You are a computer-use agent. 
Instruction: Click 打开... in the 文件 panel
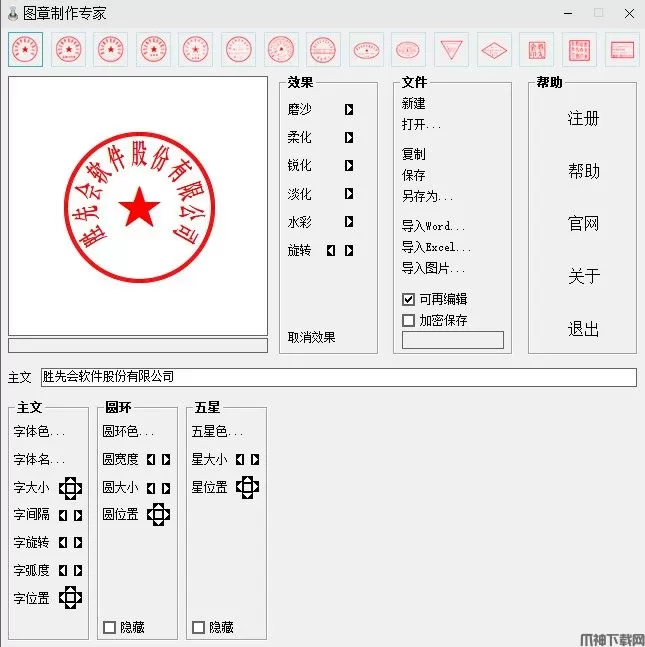(x=421, y=124)
